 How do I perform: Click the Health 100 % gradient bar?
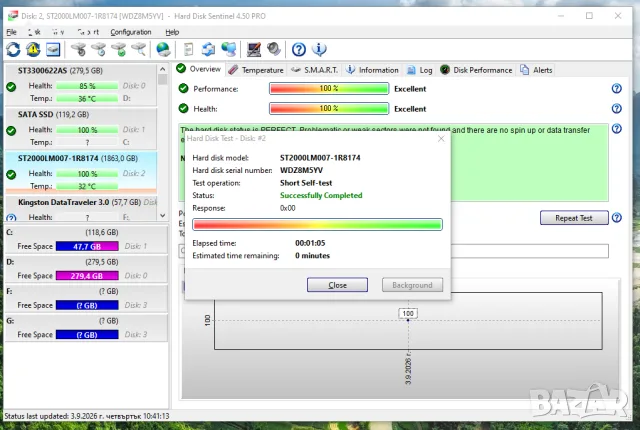pyautogui.click(x=329, y=109)
